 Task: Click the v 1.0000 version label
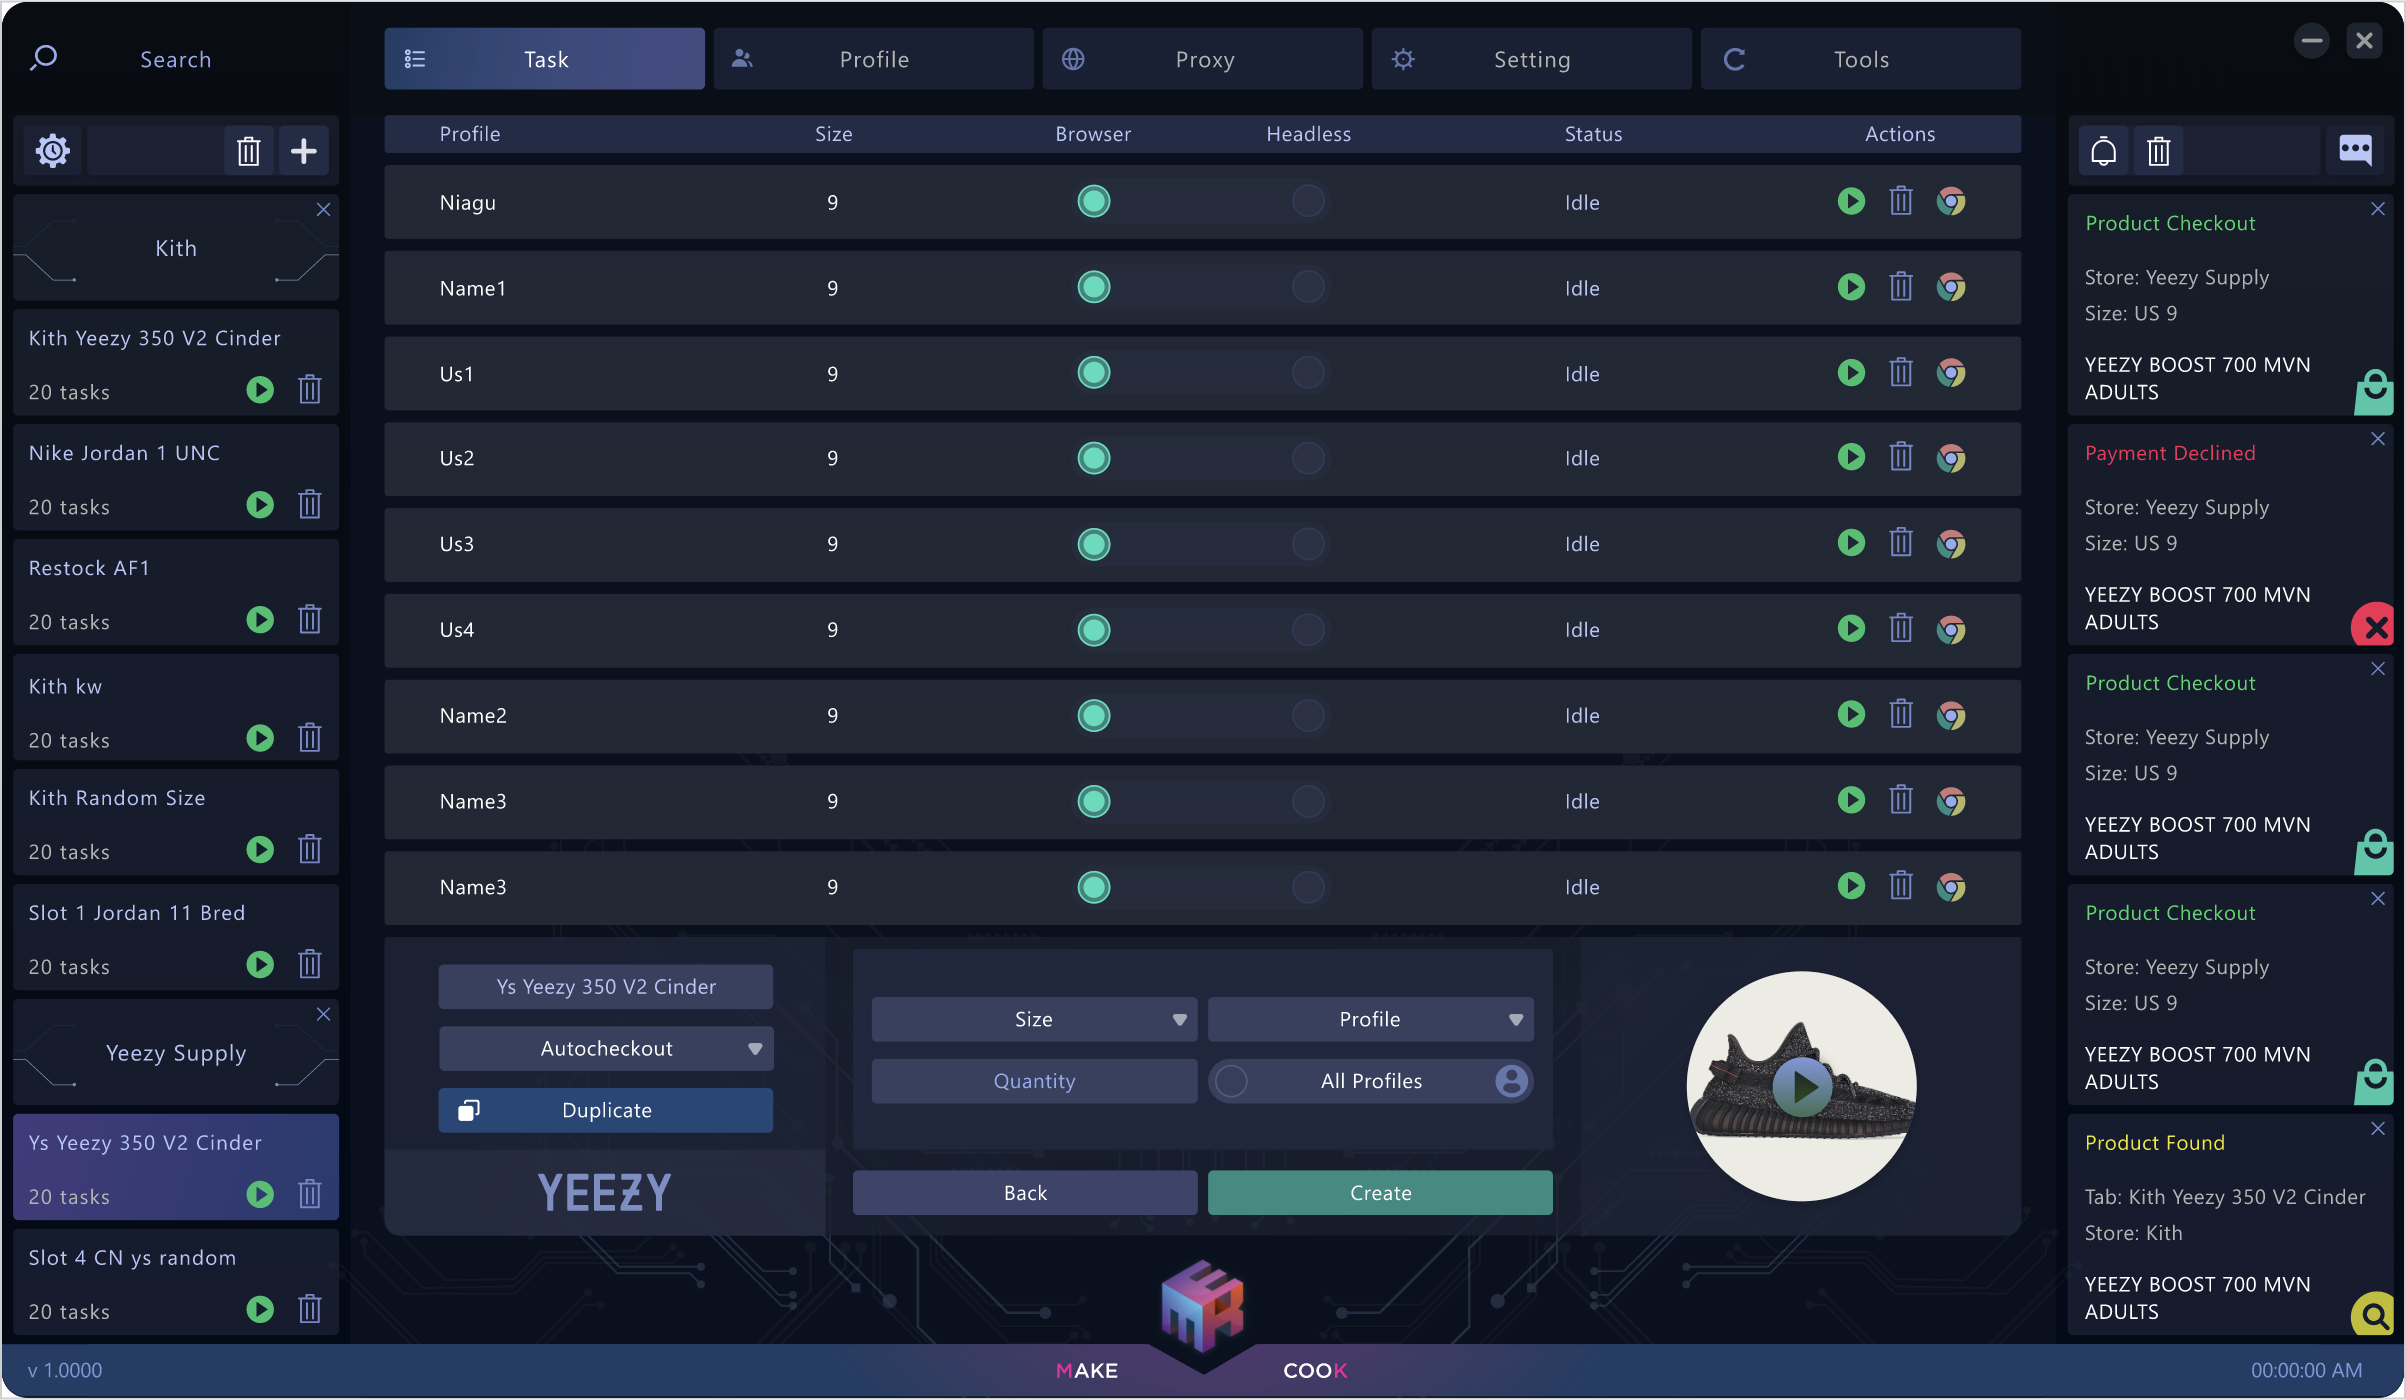(x=65, y=1370)
